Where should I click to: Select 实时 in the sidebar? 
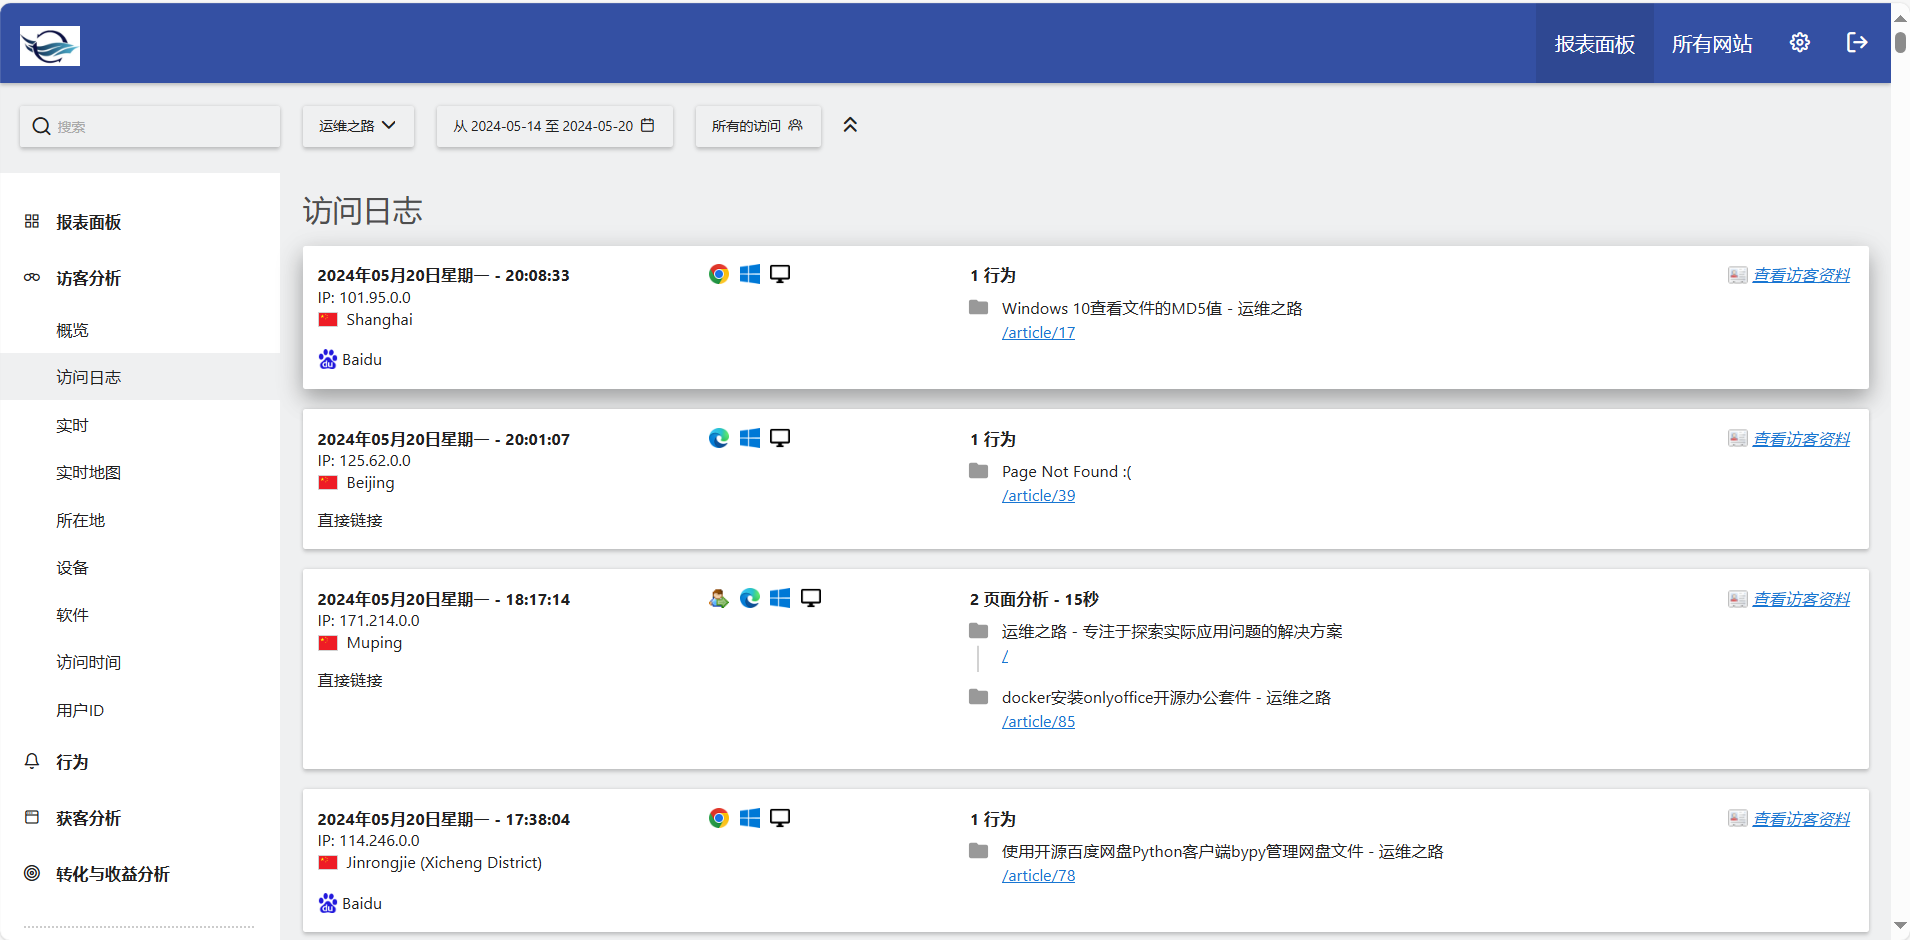(72, 425)
